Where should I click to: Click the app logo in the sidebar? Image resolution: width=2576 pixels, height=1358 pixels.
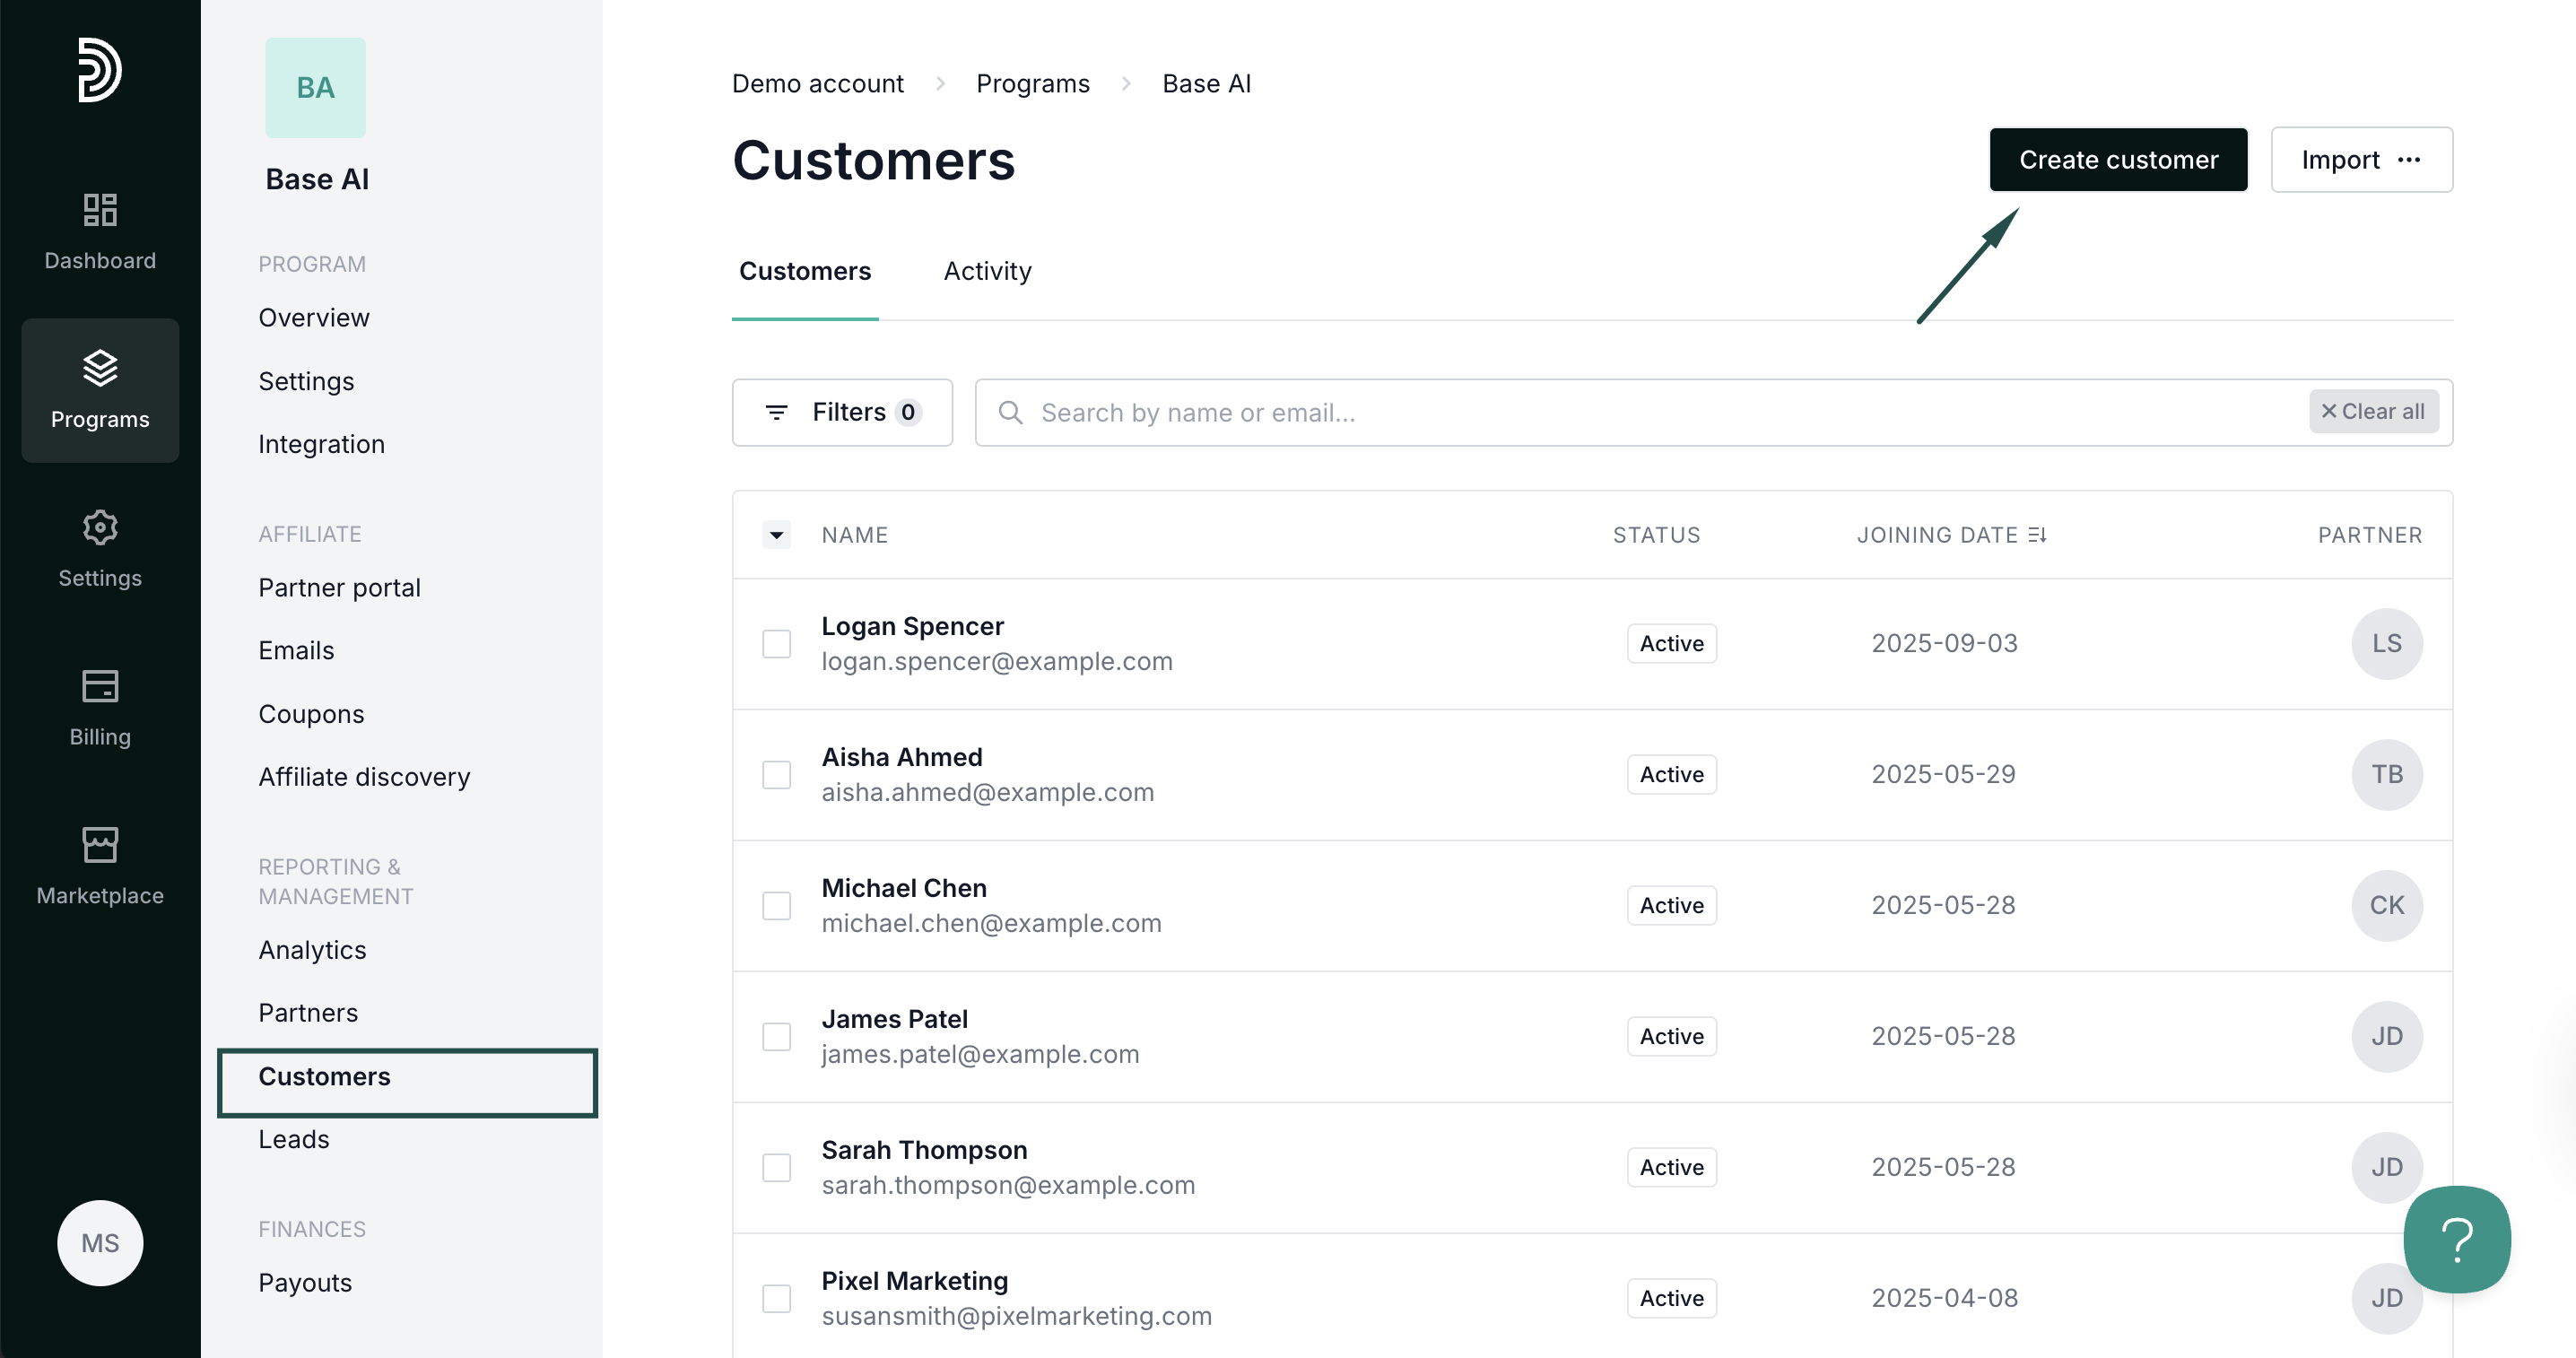point(100,70)
